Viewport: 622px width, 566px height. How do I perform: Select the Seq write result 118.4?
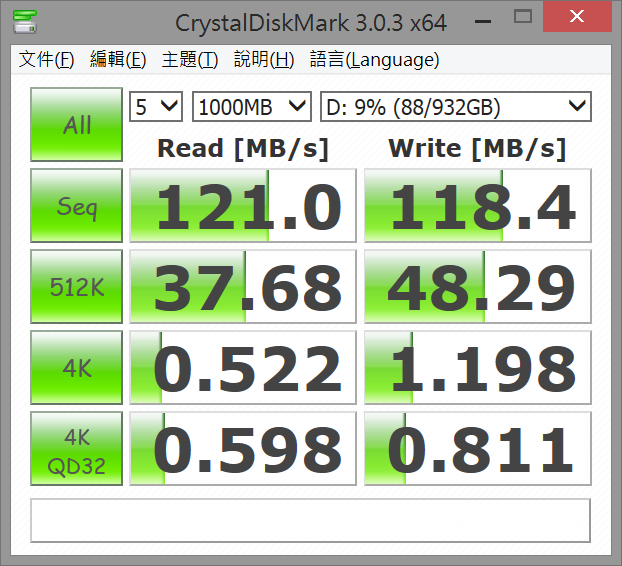pyautogui.click(x=478, y=205)
